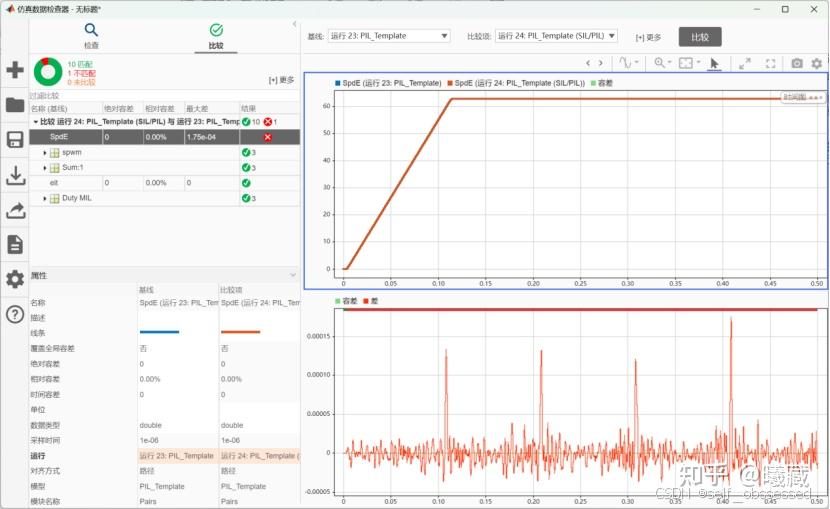Open the report document icon in sidebar
Screen dimensions: 830x509
tap(15, 244)
